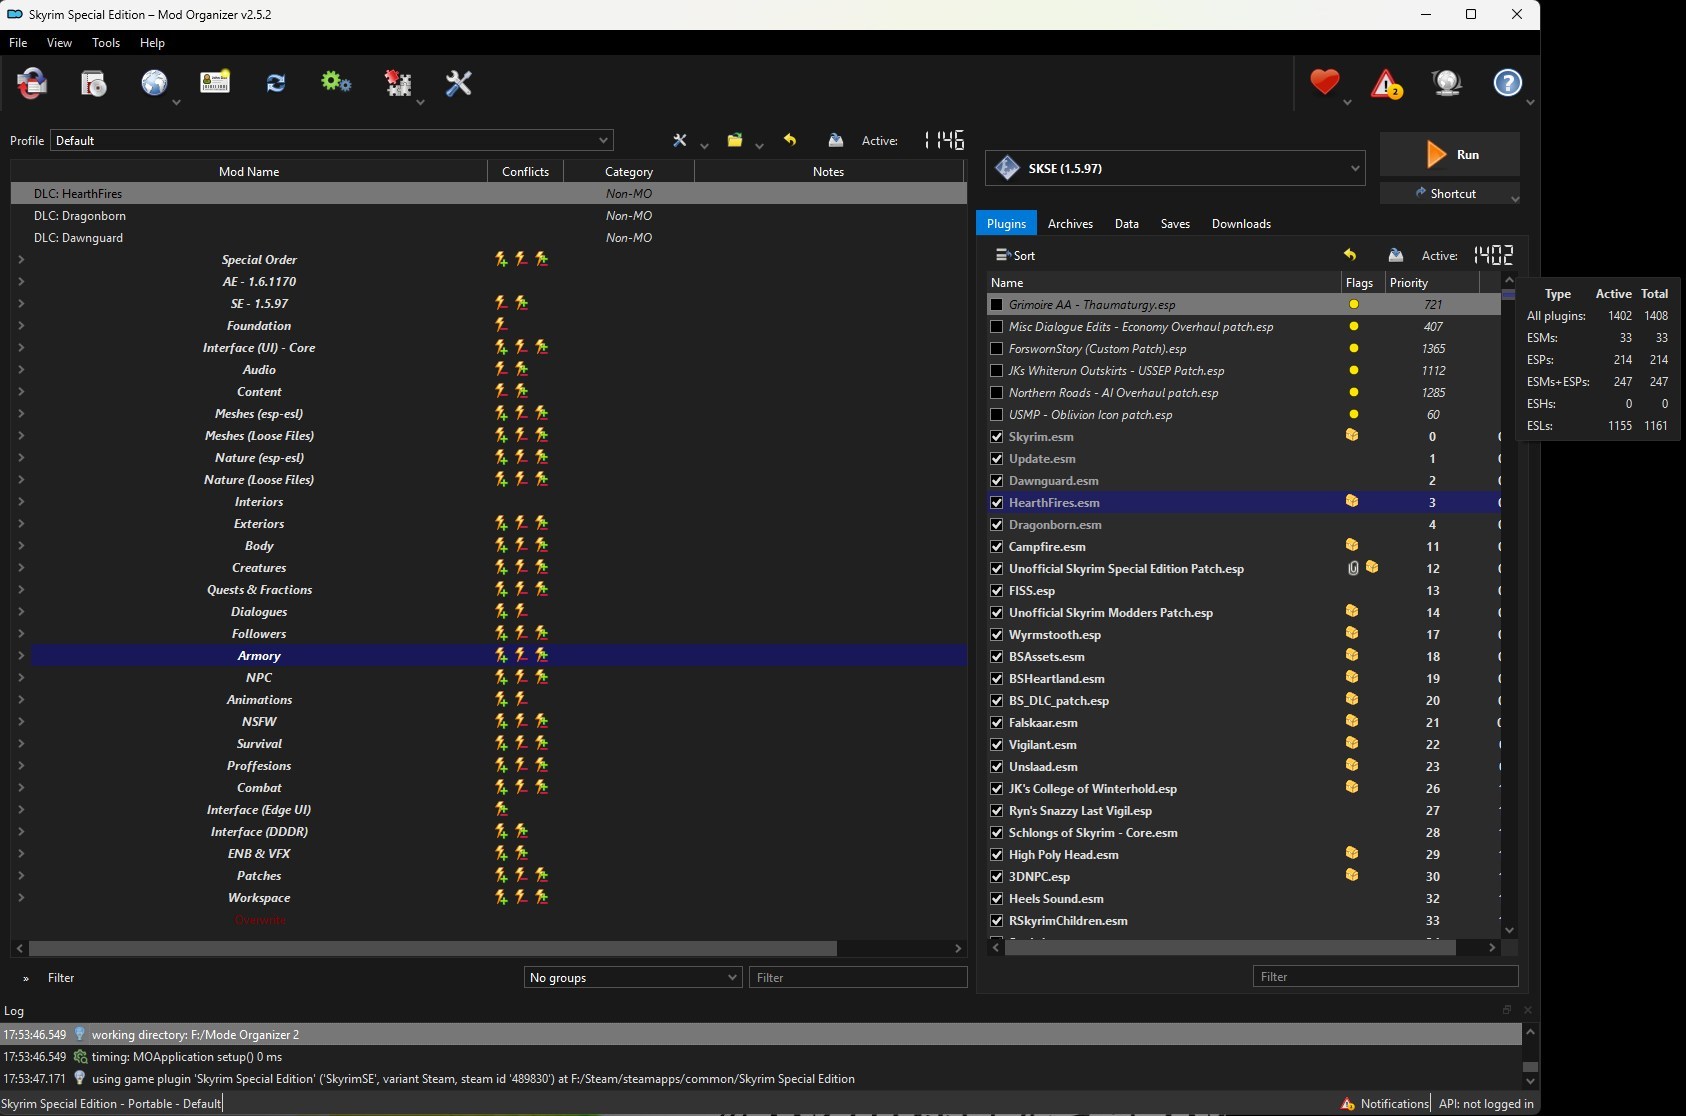Focus the plugin list Filter input field
This screenshot has height=1116, width=1686.
coord(1385,976)
